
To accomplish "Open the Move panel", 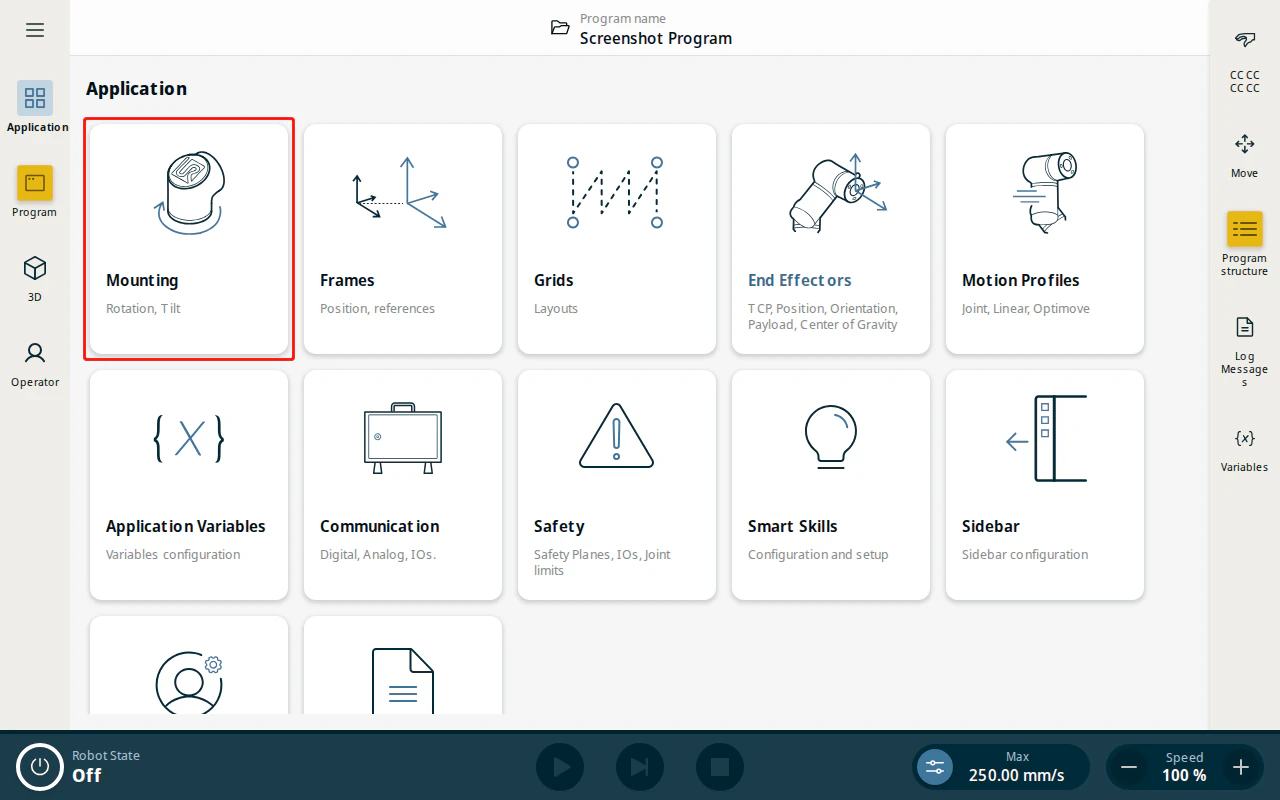I will click(x=1245, y=155).
